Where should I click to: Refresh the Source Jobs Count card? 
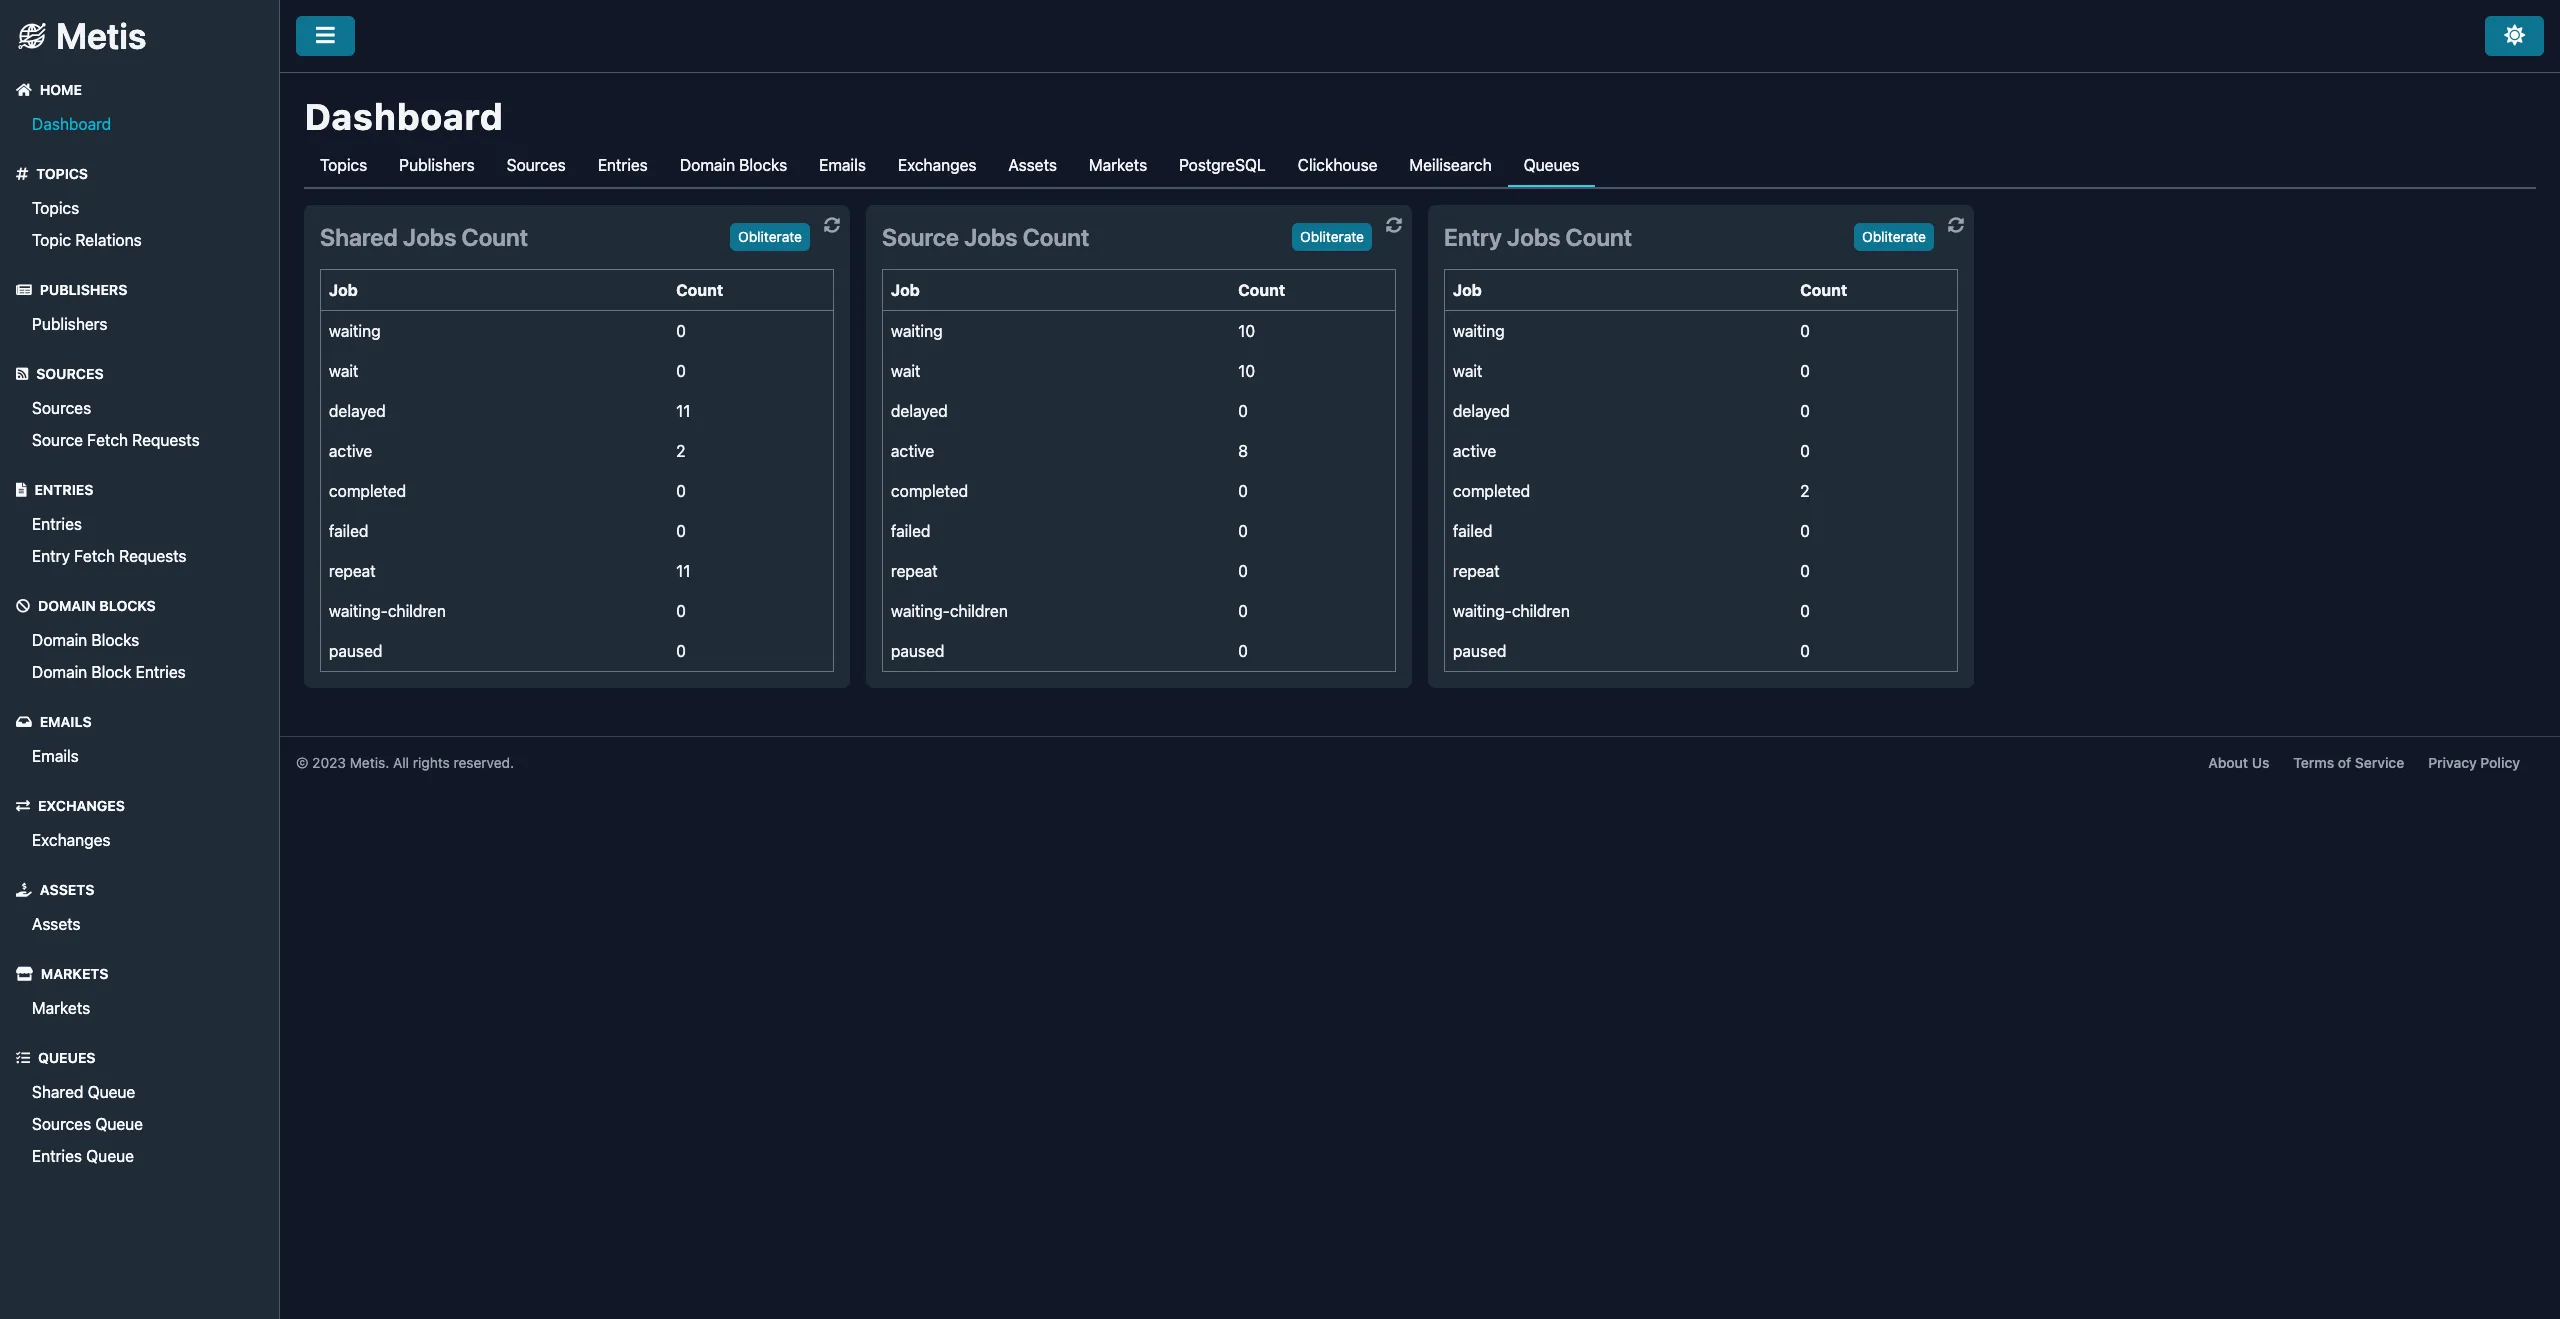click(x=1393, y=226)
